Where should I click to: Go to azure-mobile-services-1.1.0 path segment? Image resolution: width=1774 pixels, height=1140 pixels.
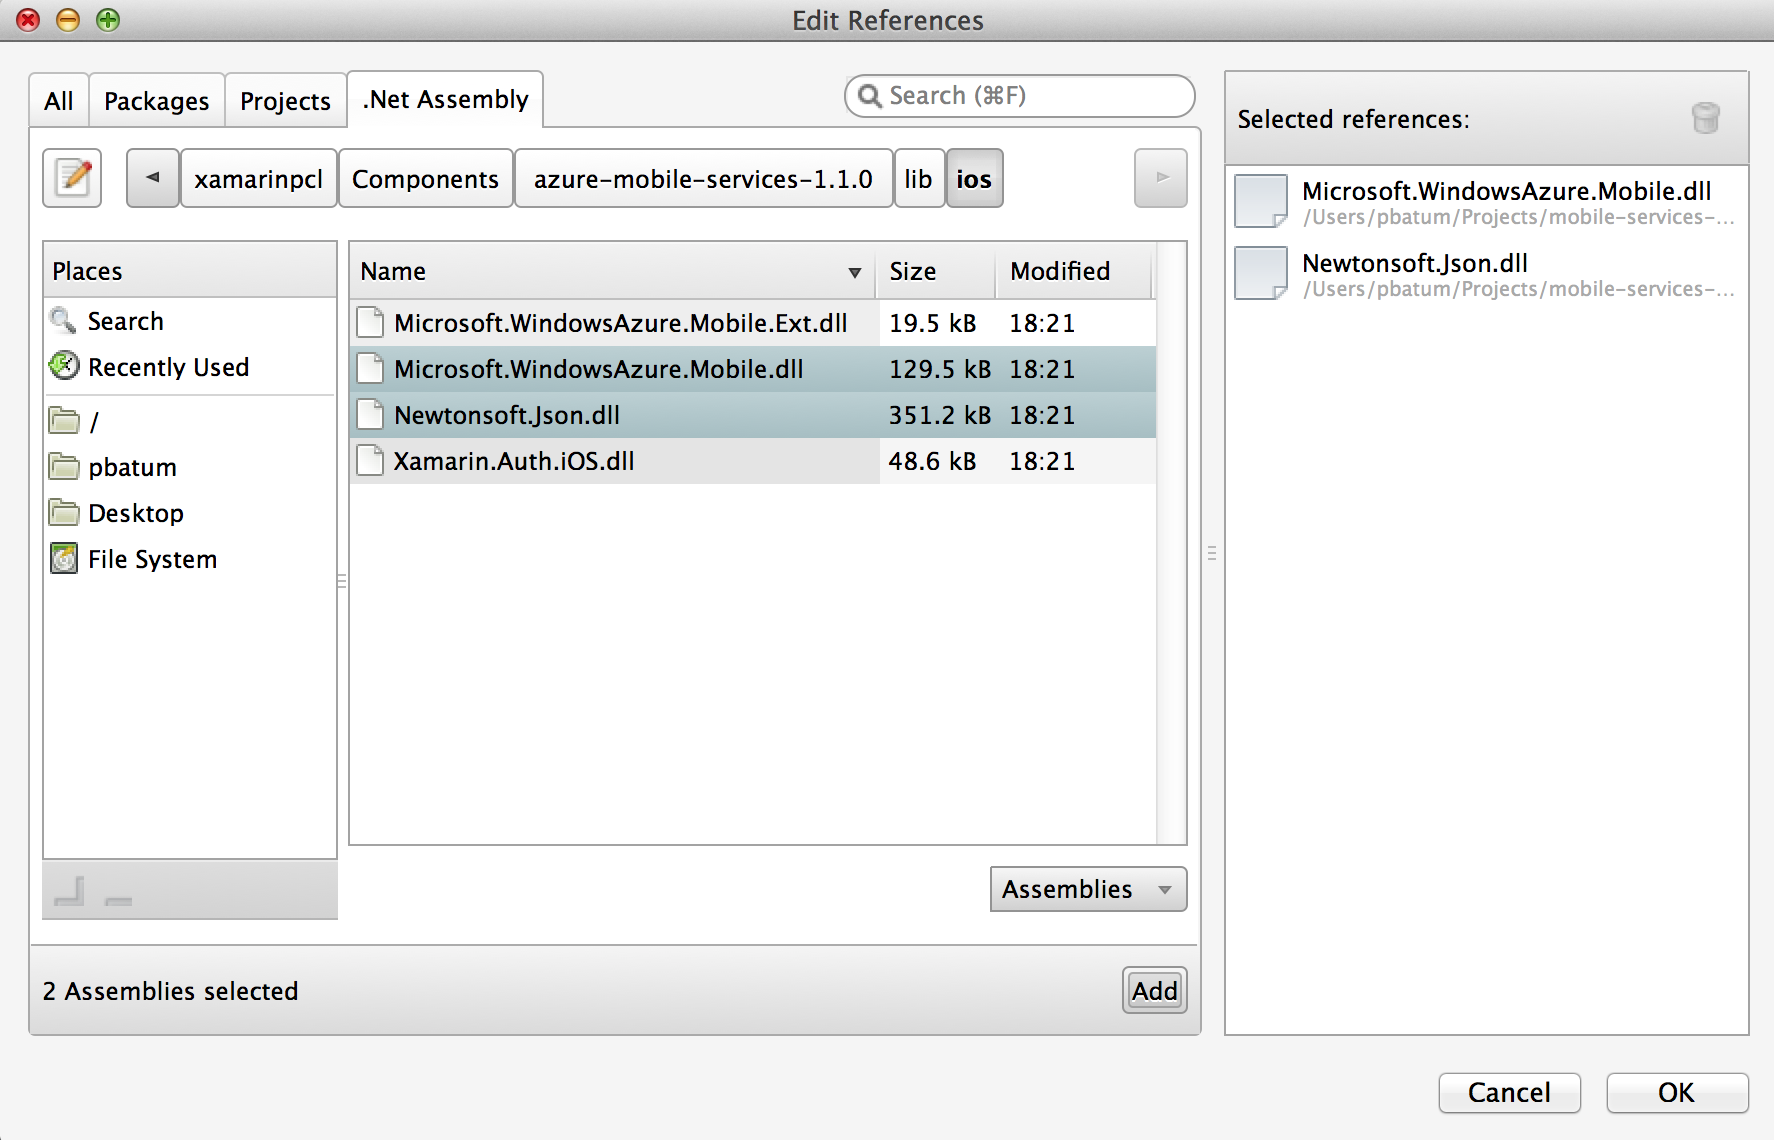703,178
